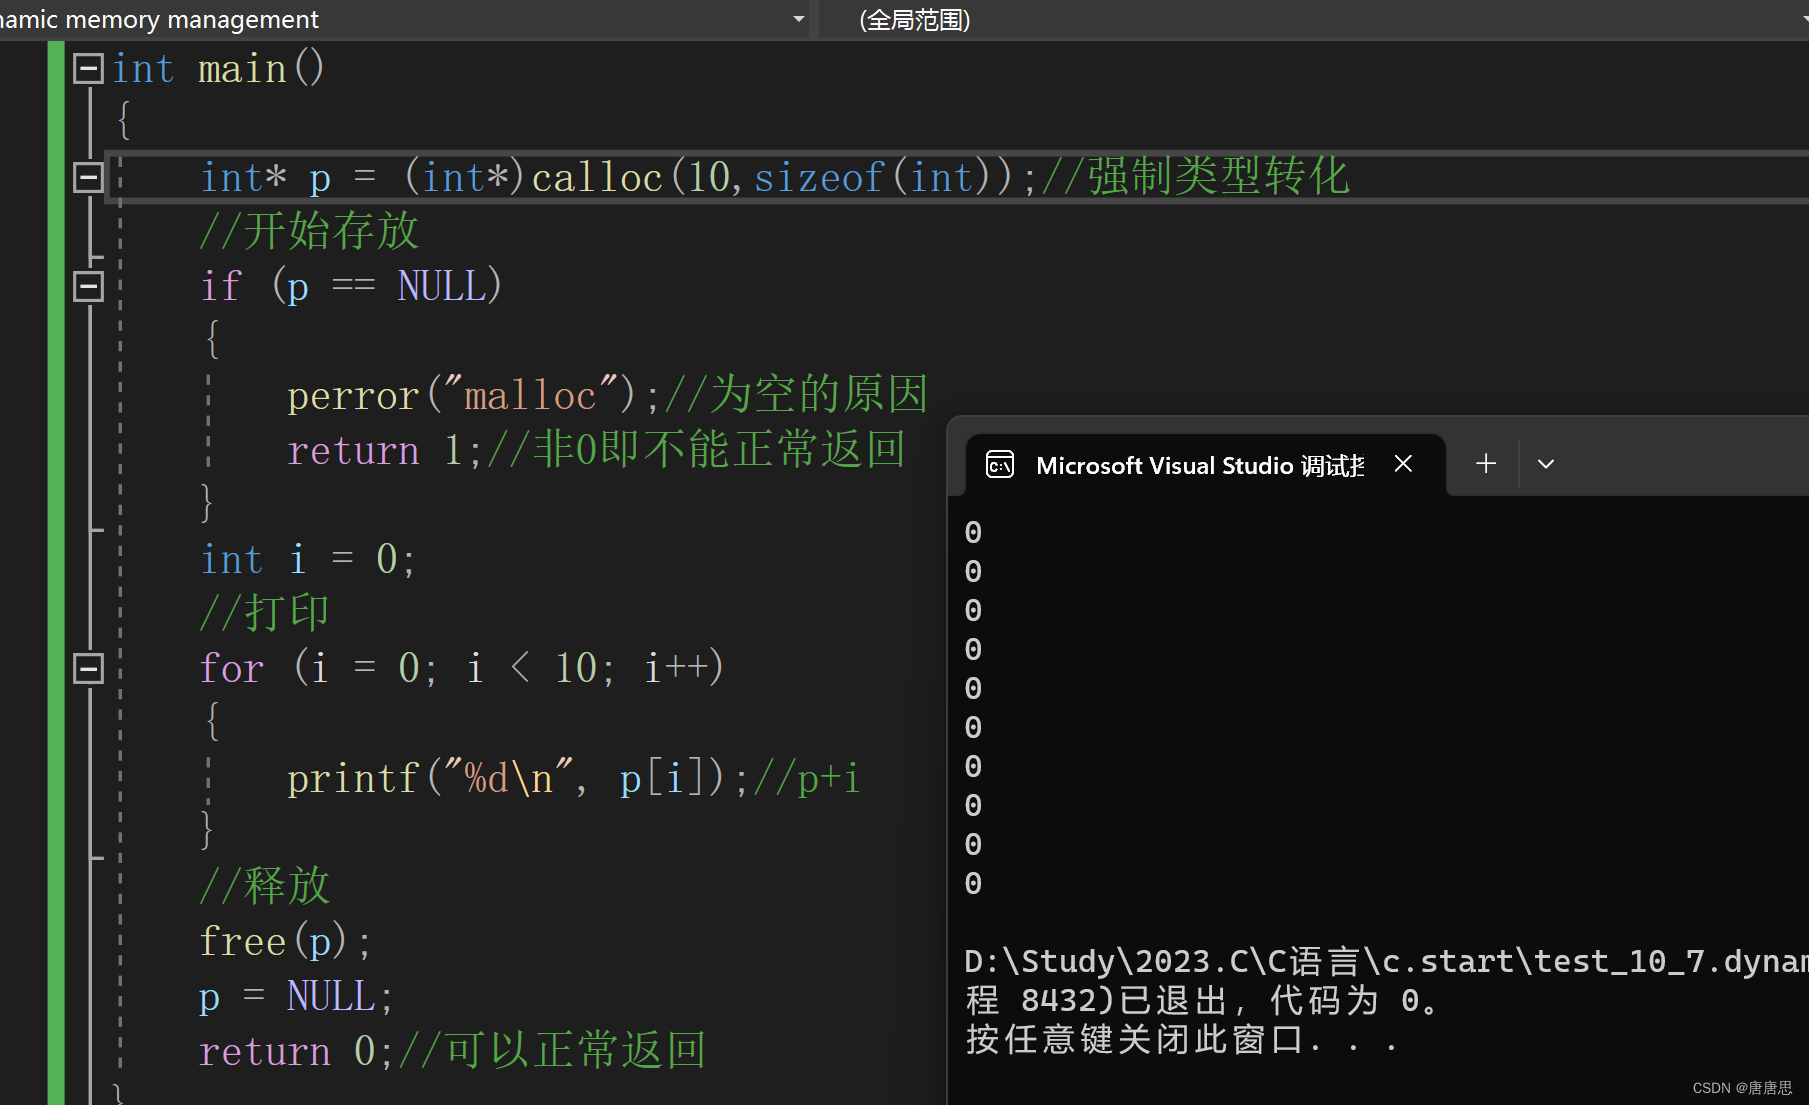Collapse the int main() function block
The width and height of the screenshot is (1809, 1105).
tap(89, 68)
